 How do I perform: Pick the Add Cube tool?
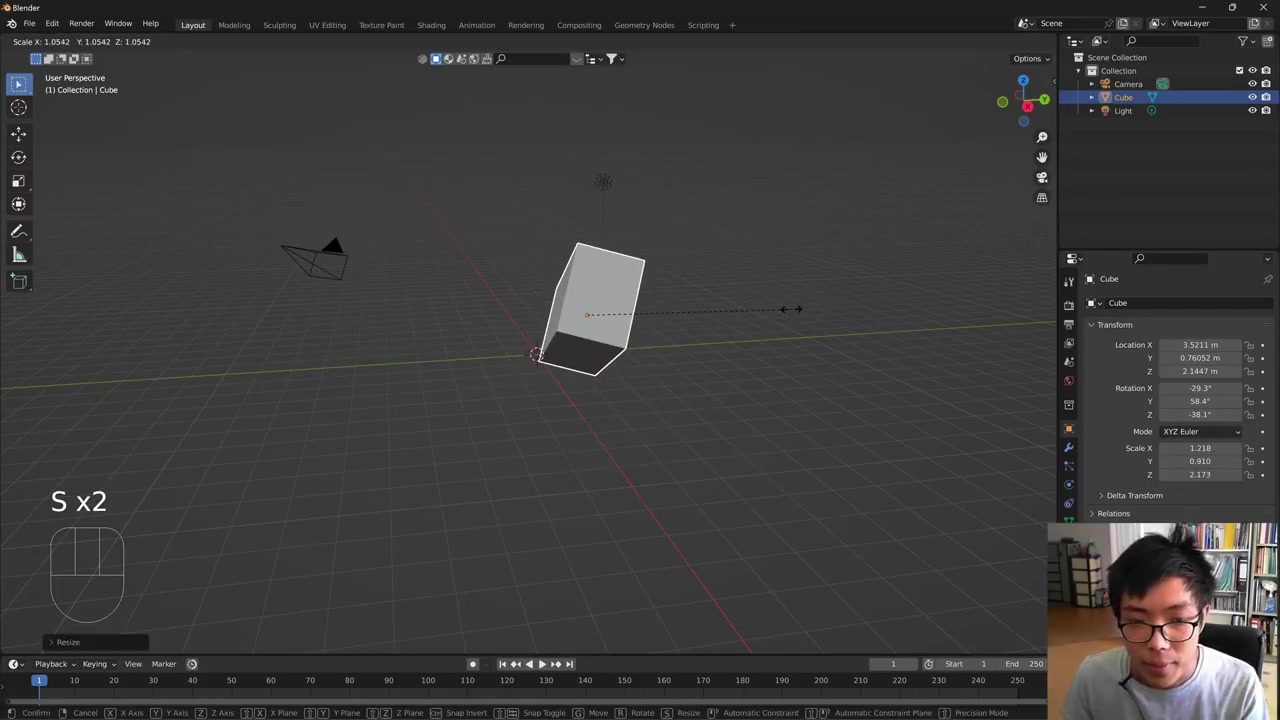click(x=18, y=281)
